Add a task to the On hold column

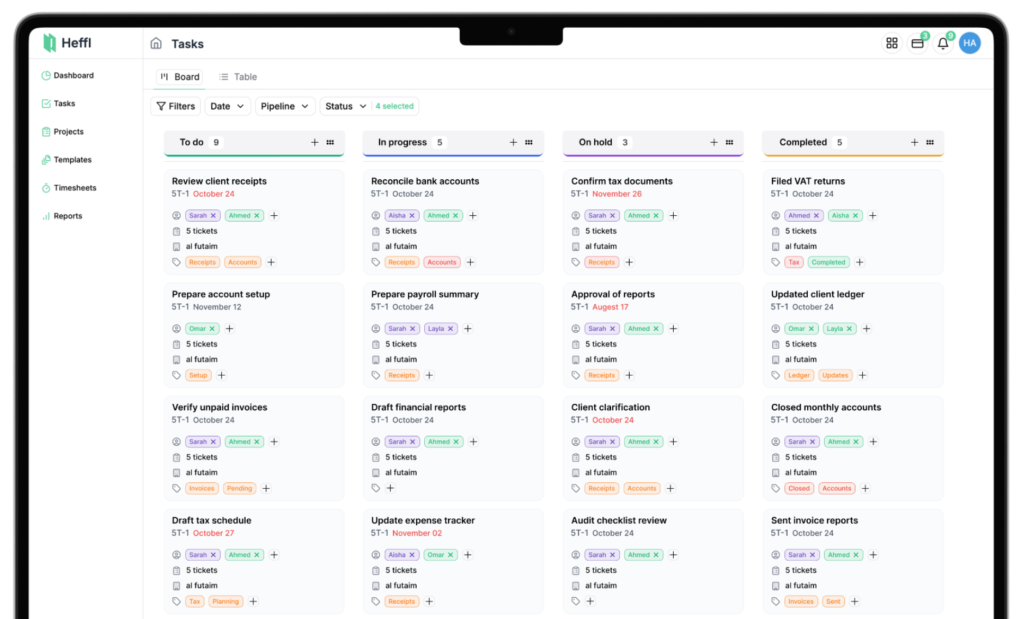pos(714,142)
